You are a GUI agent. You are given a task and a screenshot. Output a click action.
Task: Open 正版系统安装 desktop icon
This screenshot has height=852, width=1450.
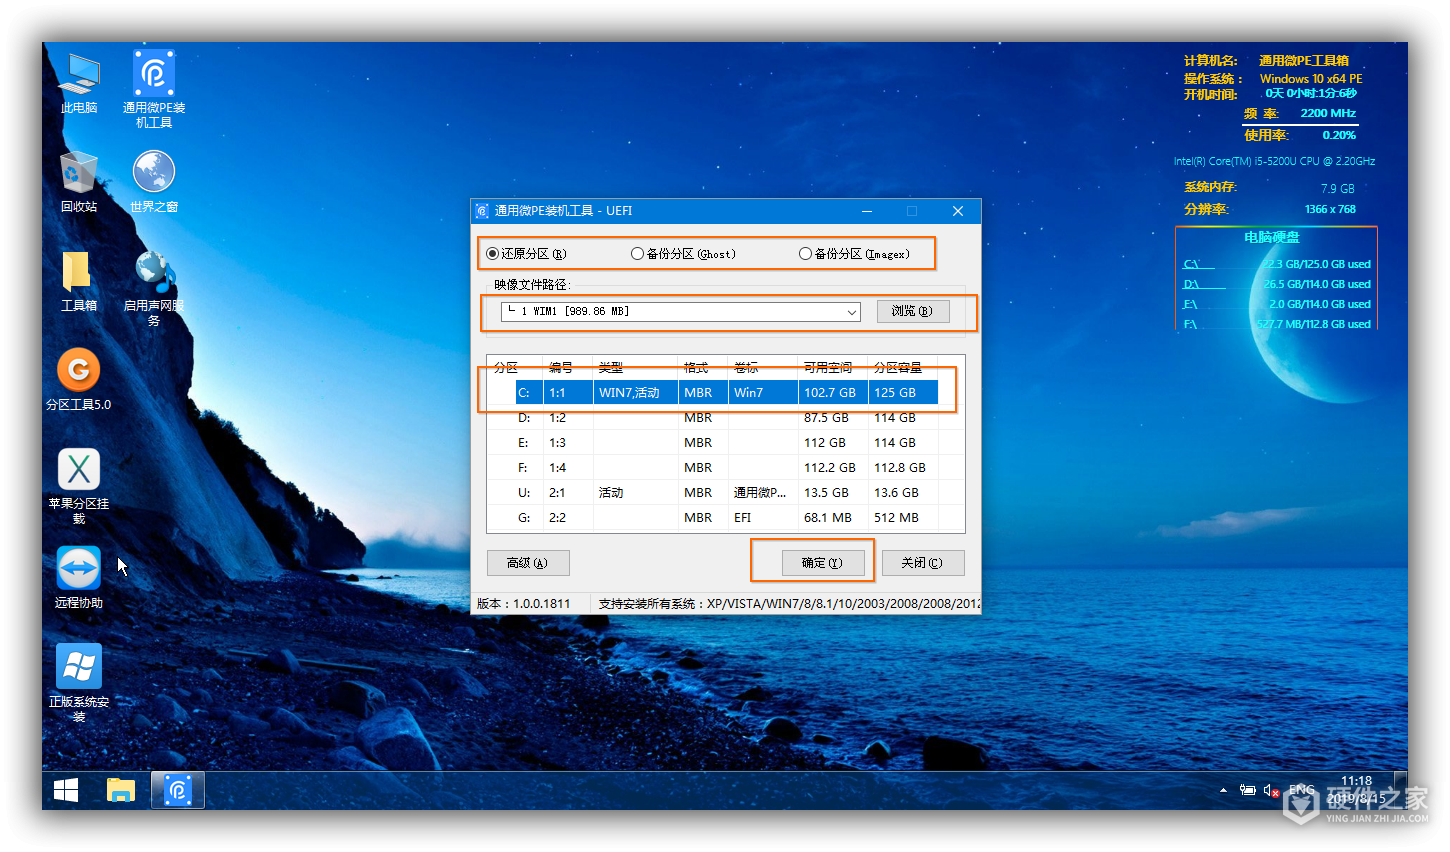click(79, 684)
